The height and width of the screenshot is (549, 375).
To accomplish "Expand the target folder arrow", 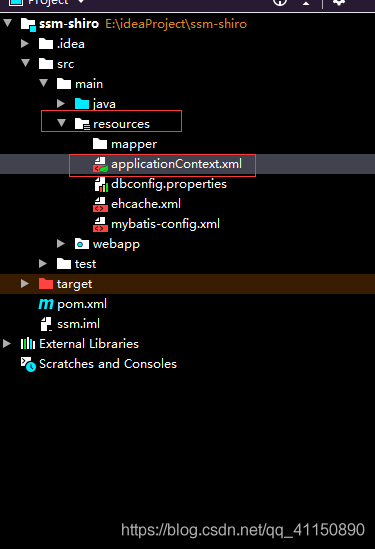I will point(25,283).
